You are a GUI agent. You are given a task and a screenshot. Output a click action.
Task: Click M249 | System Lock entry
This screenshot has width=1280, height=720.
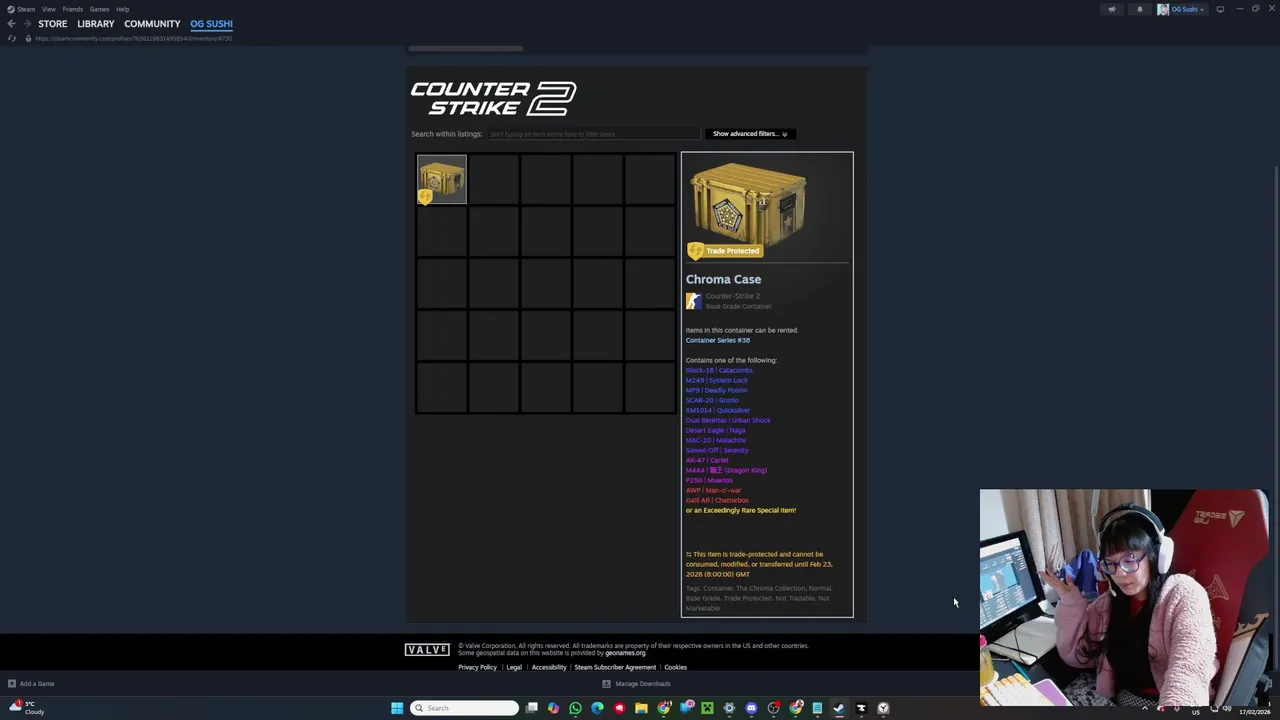pos(717,380)
